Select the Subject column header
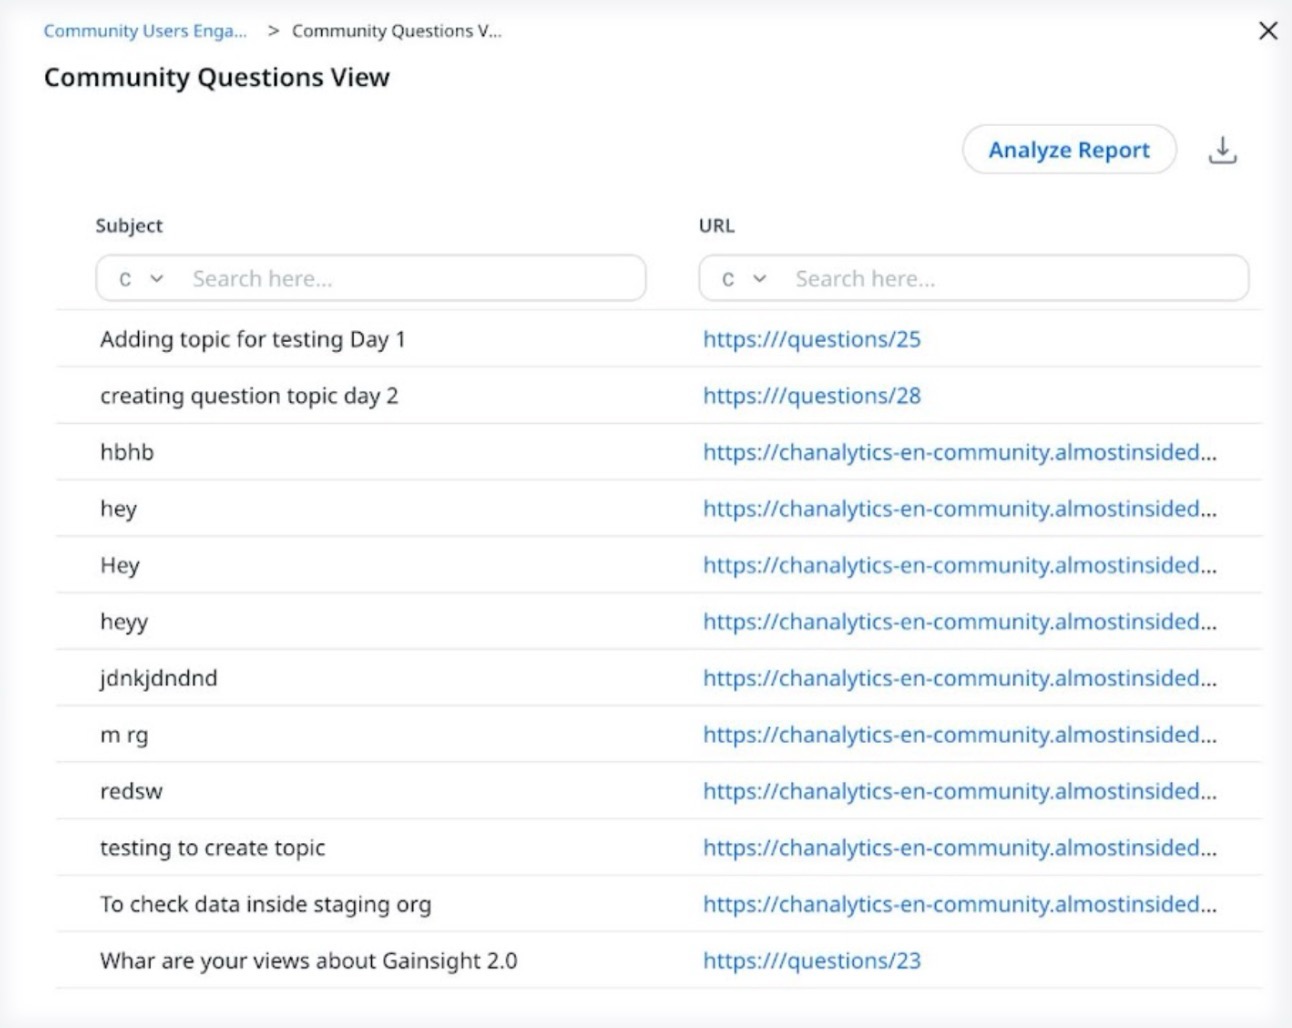The image size is (1292, 1028). [130, 225]
